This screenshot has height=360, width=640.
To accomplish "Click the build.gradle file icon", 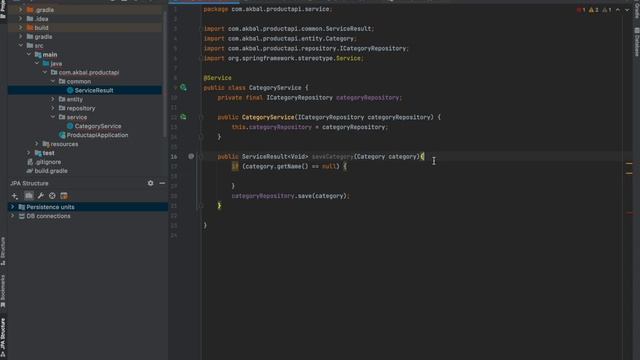I will 29,171.
